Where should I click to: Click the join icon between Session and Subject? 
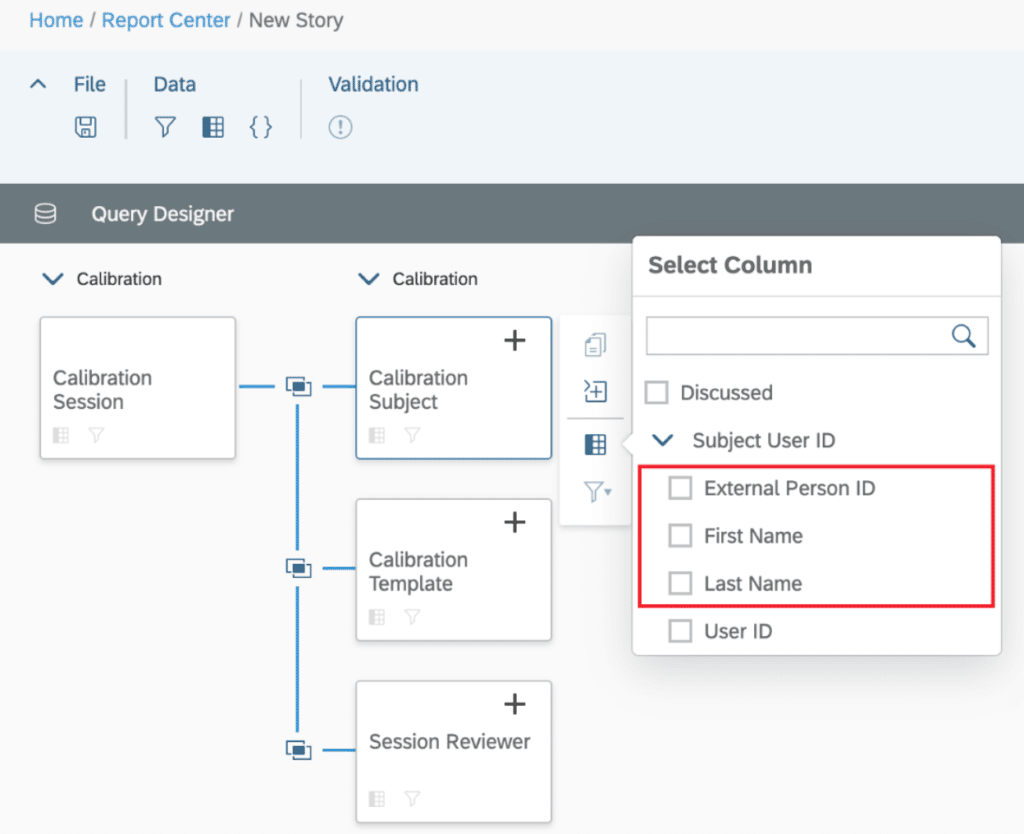pos(297,386)
